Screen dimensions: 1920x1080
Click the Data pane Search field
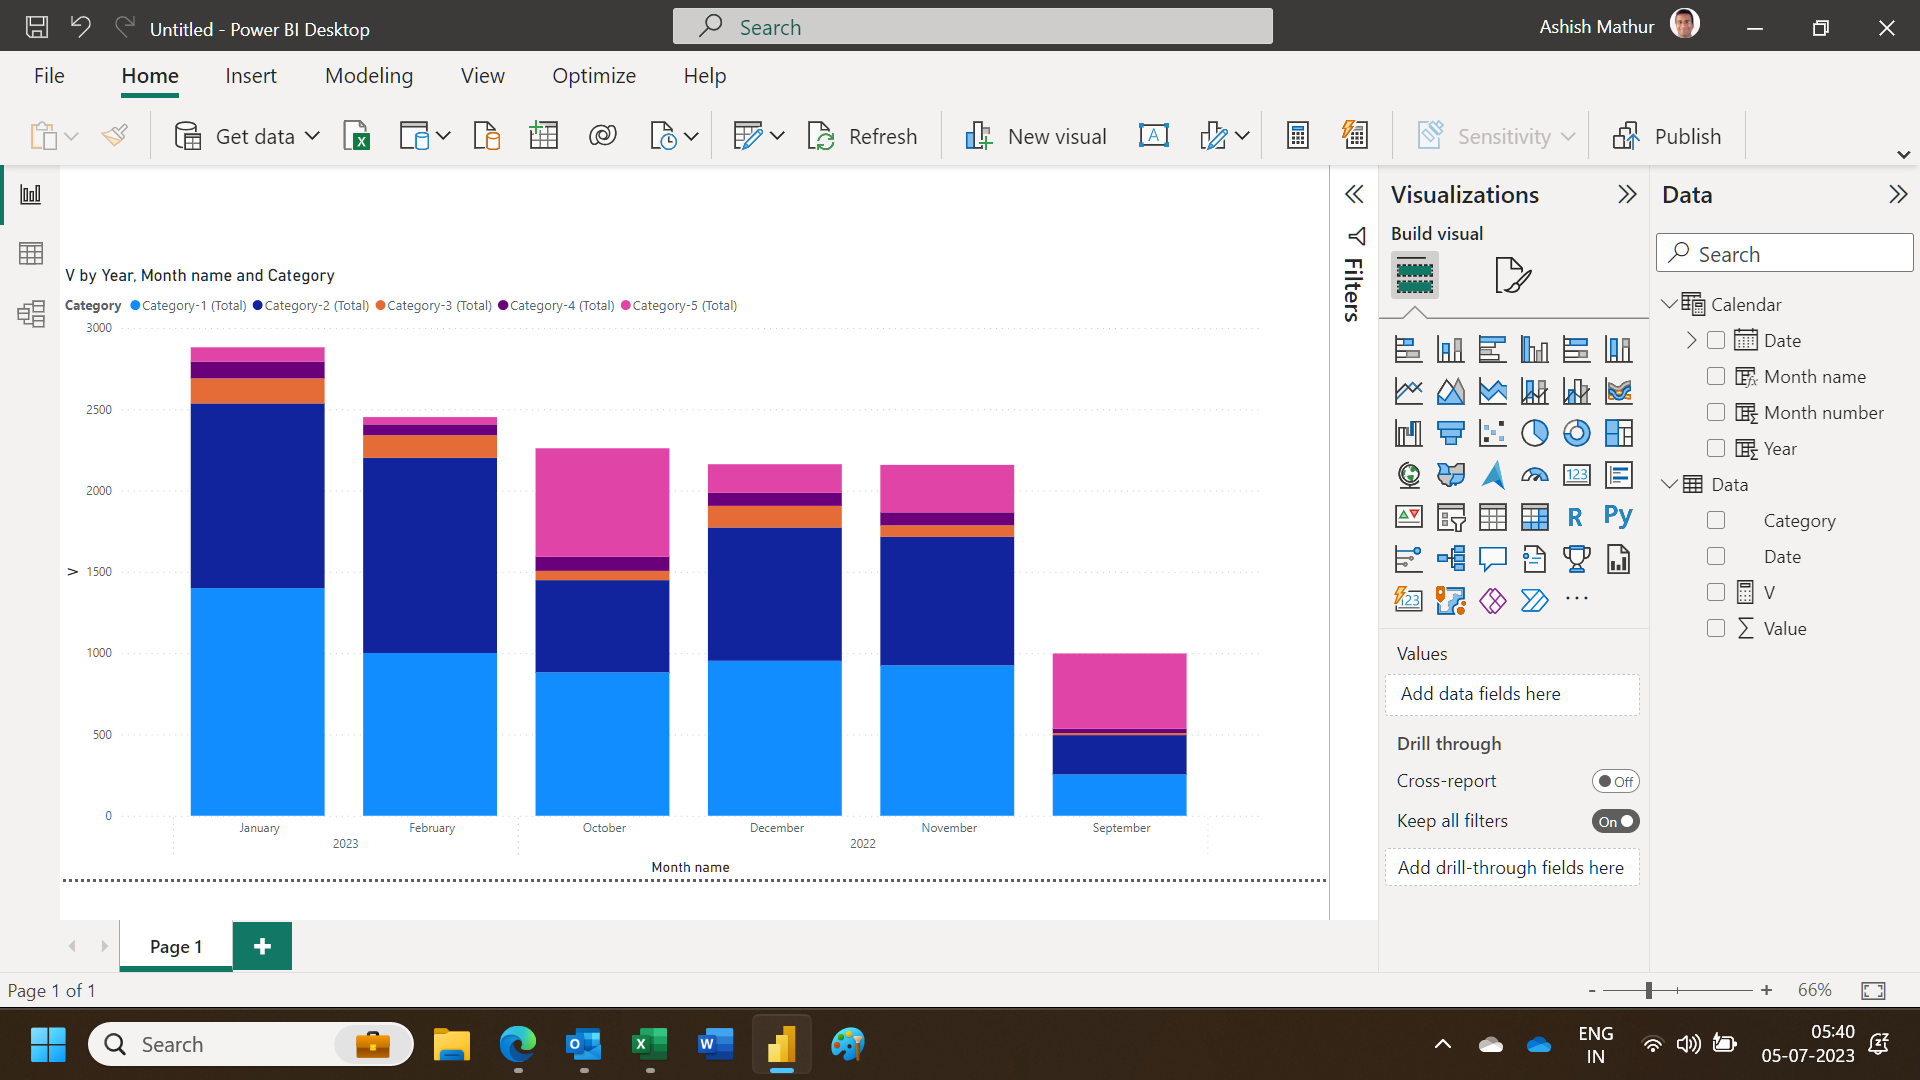[1784, 253]
